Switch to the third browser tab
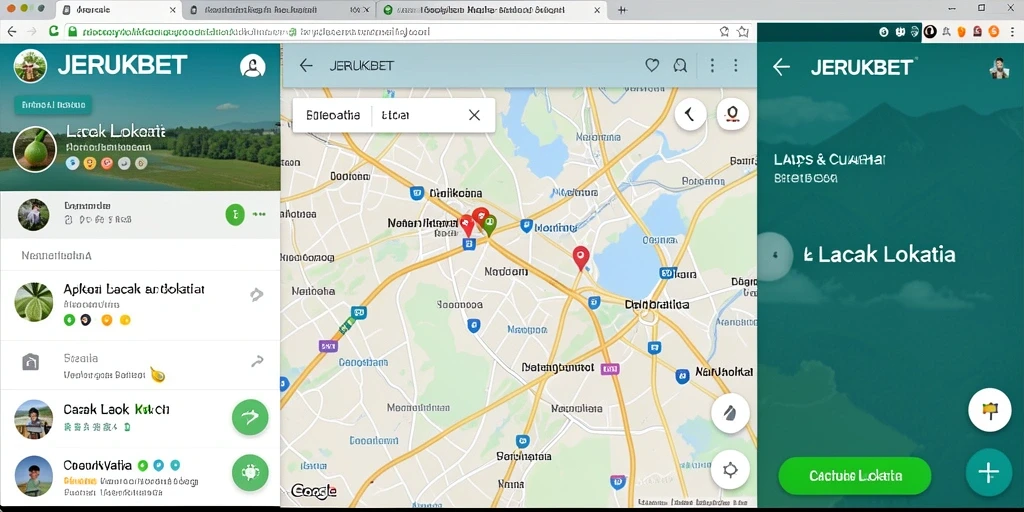Image resolution: width=1024 pixels, height=512 pixels. 491,10
